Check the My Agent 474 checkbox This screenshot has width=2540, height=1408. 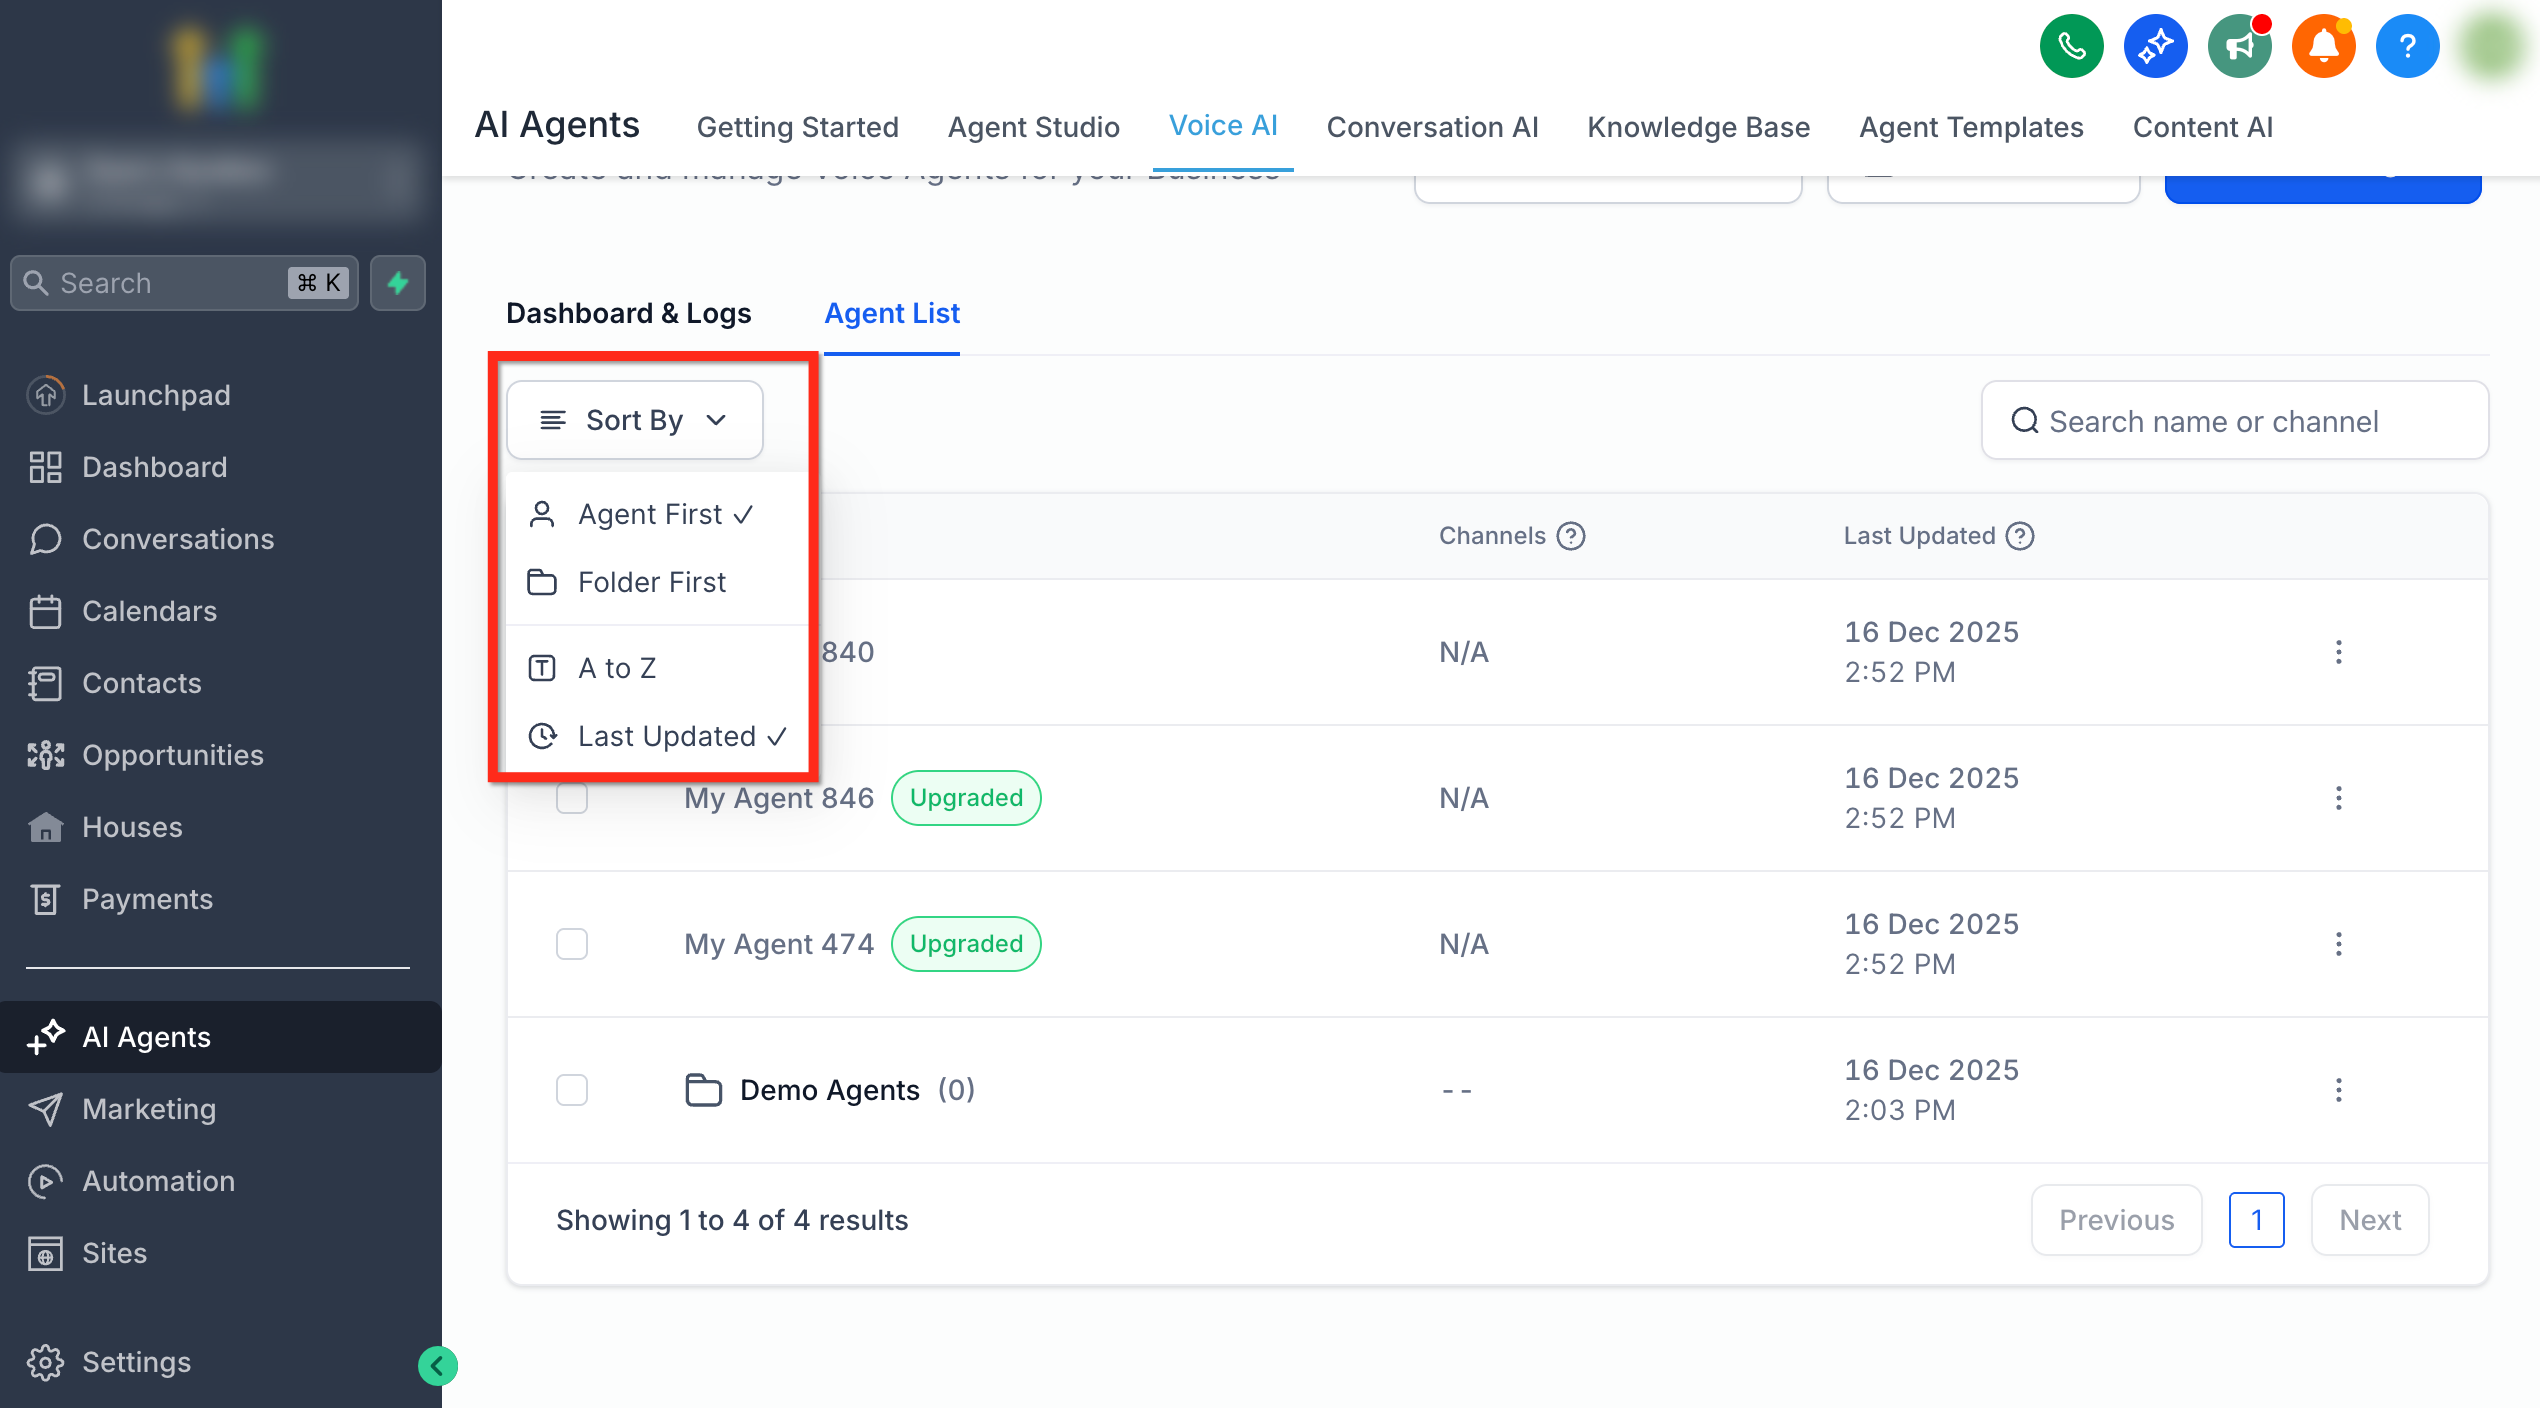pyautogui.click(x=572, y=944)
